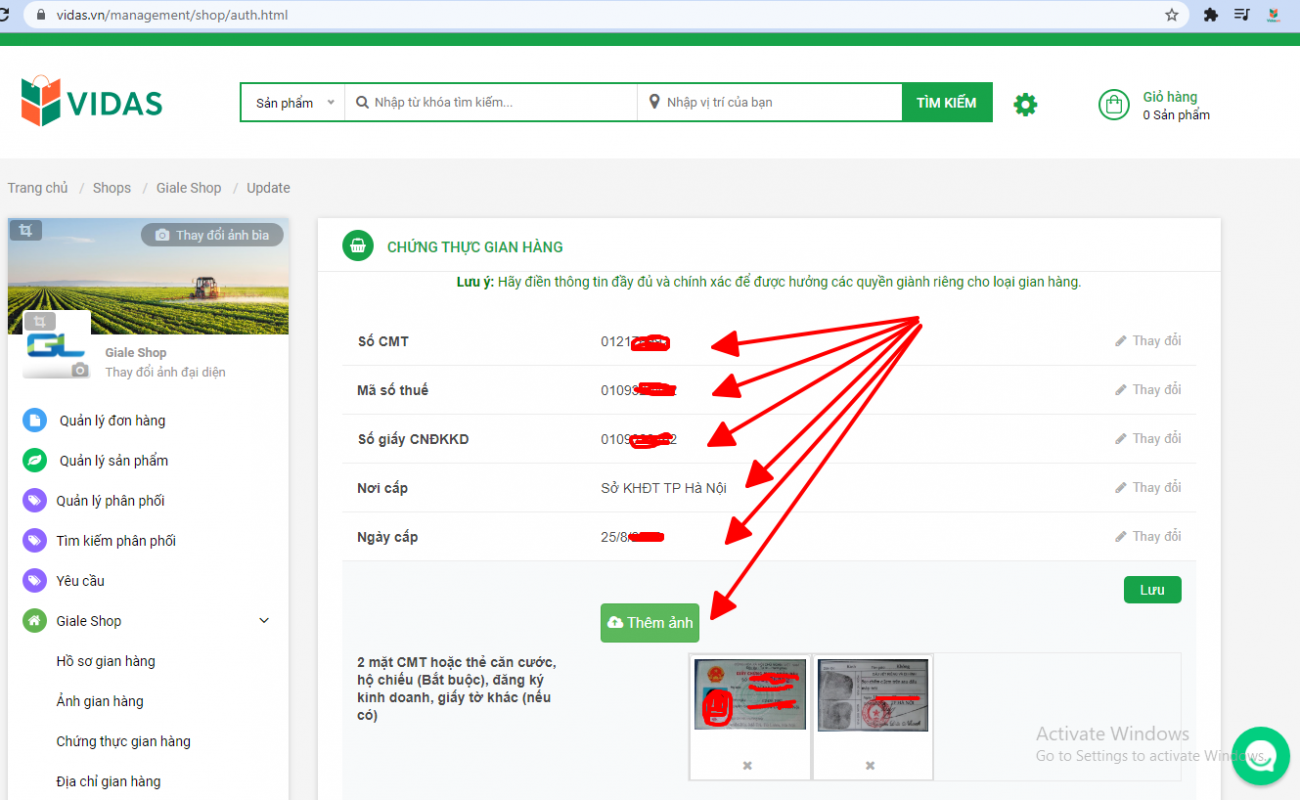Click the Lưu save button
This screenshot has height=800, width=1300.
(1152, 590)
